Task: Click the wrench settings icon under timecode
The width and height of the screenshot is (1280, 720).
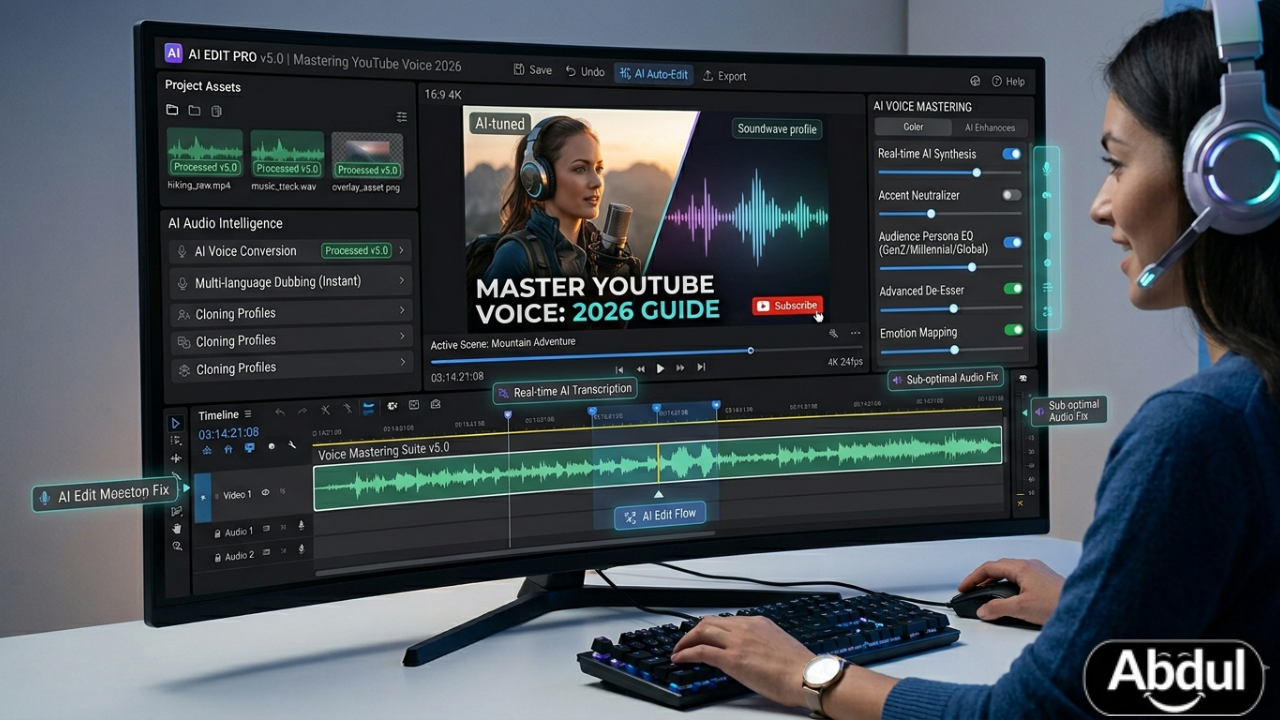Action: (x=292, y=444)
